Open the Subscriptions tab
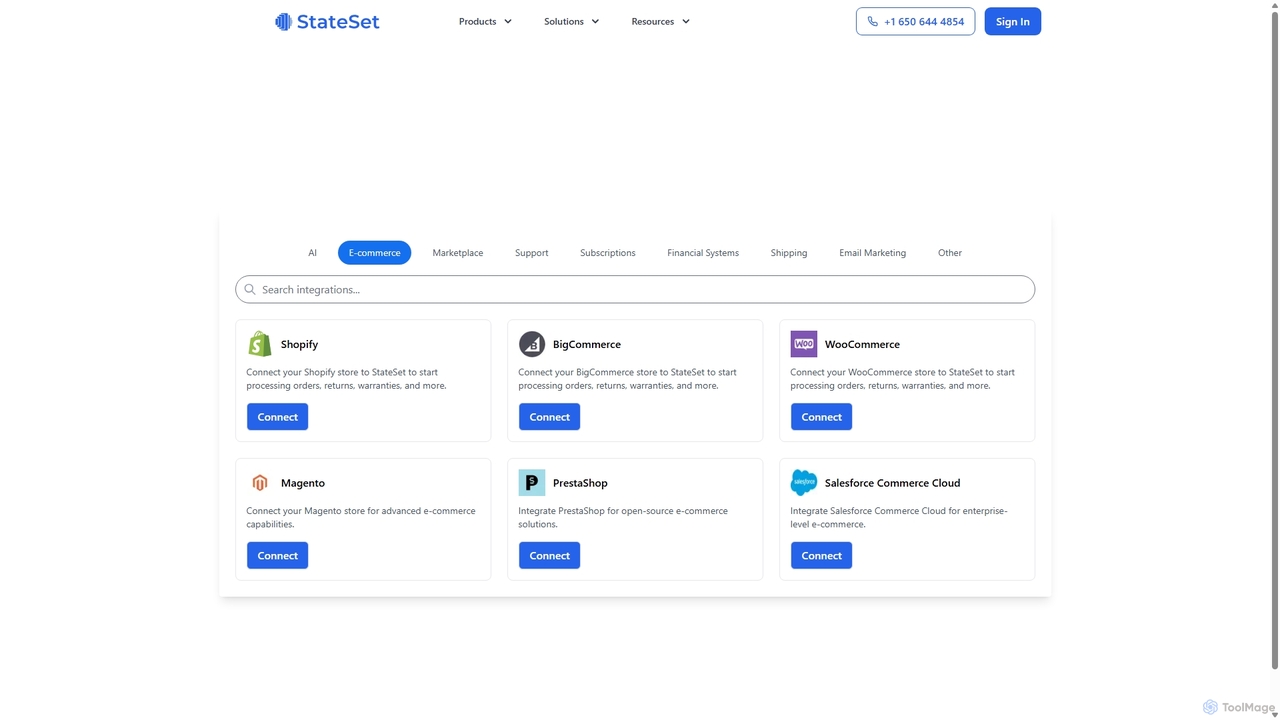The image size is (1280, 720). (x=608, y=253)
